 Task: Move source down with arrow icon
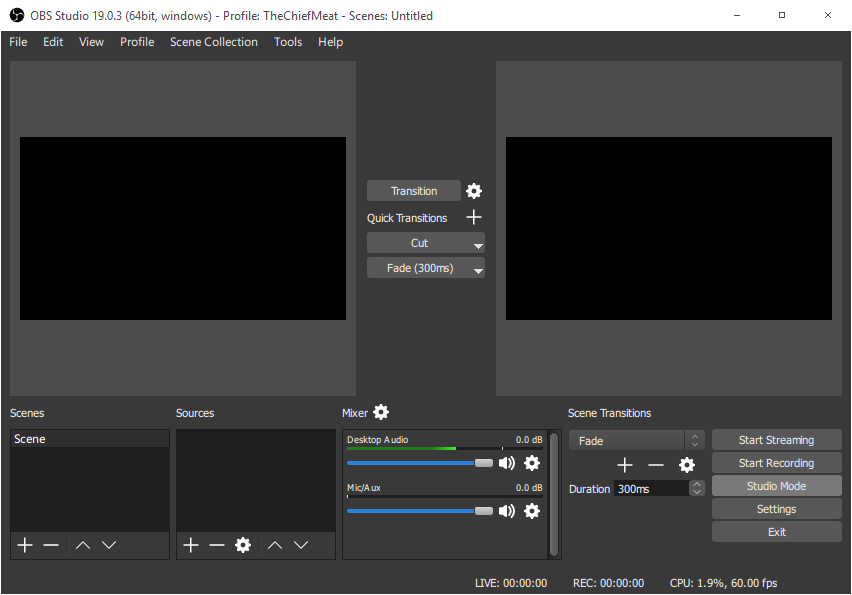301,545
